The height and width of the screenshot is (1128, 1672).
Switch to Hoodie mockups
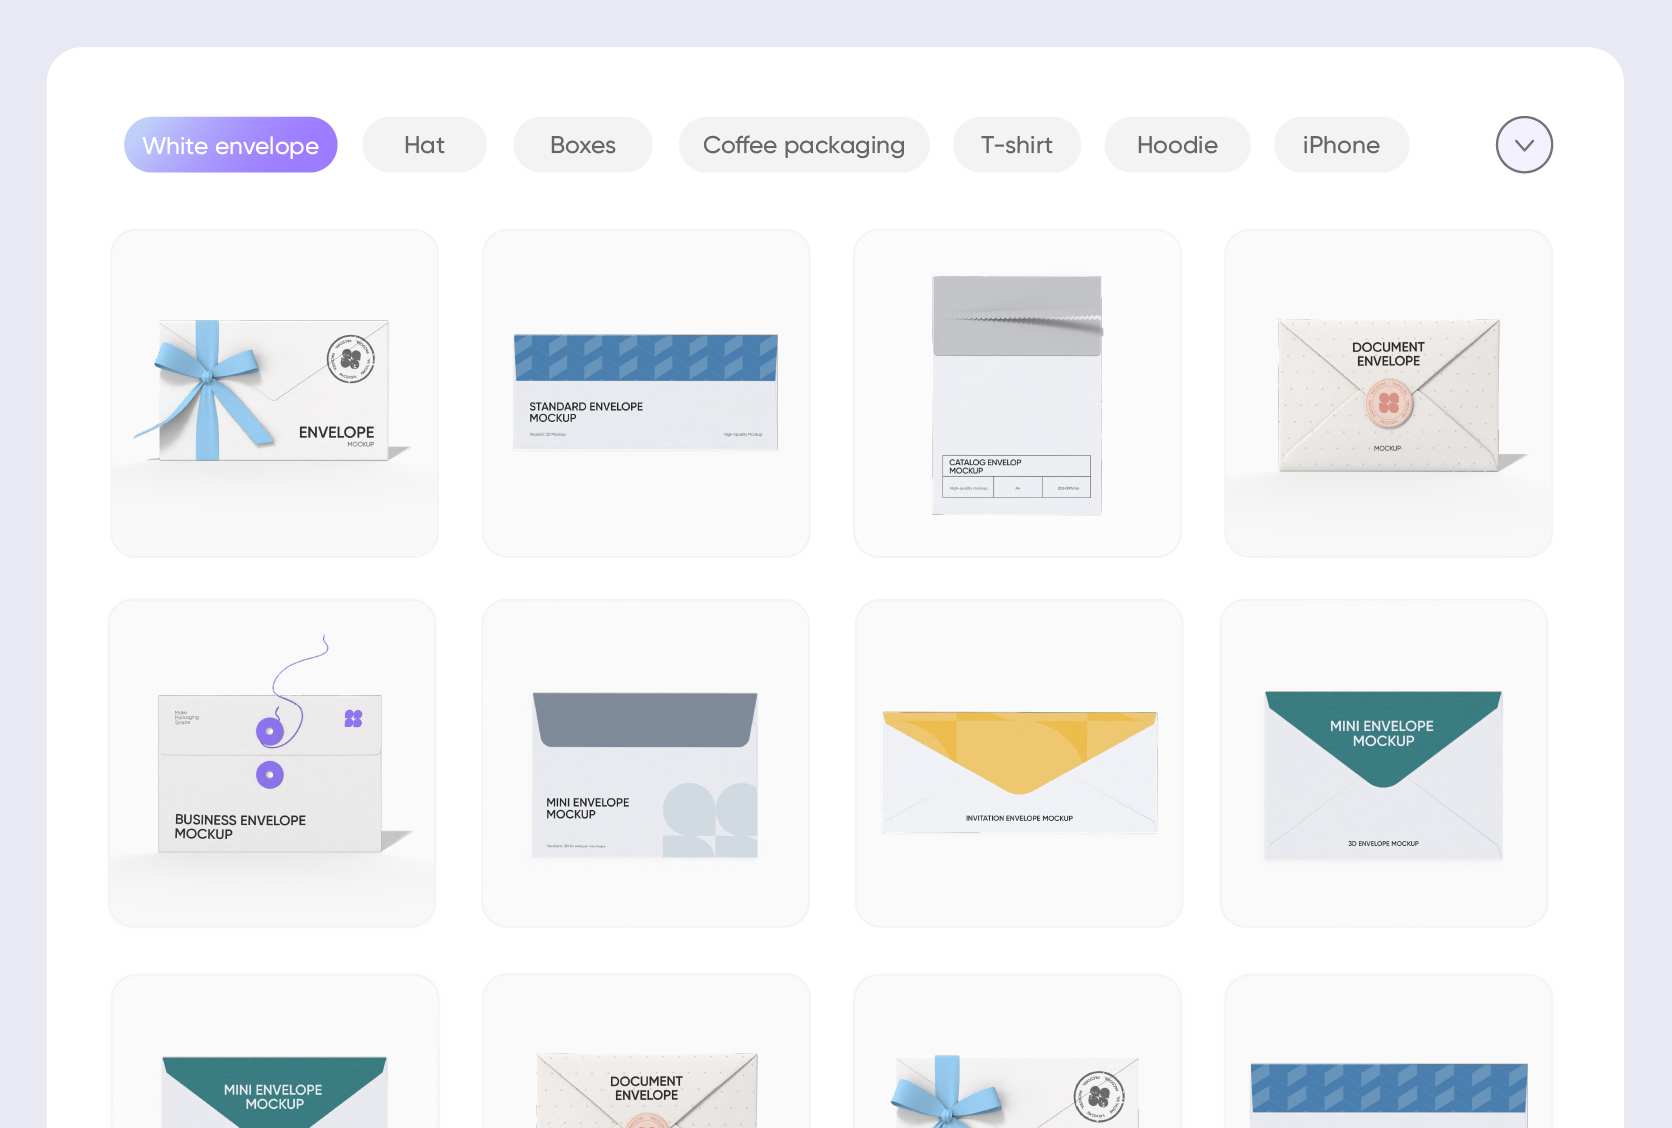coord(1176,145)
